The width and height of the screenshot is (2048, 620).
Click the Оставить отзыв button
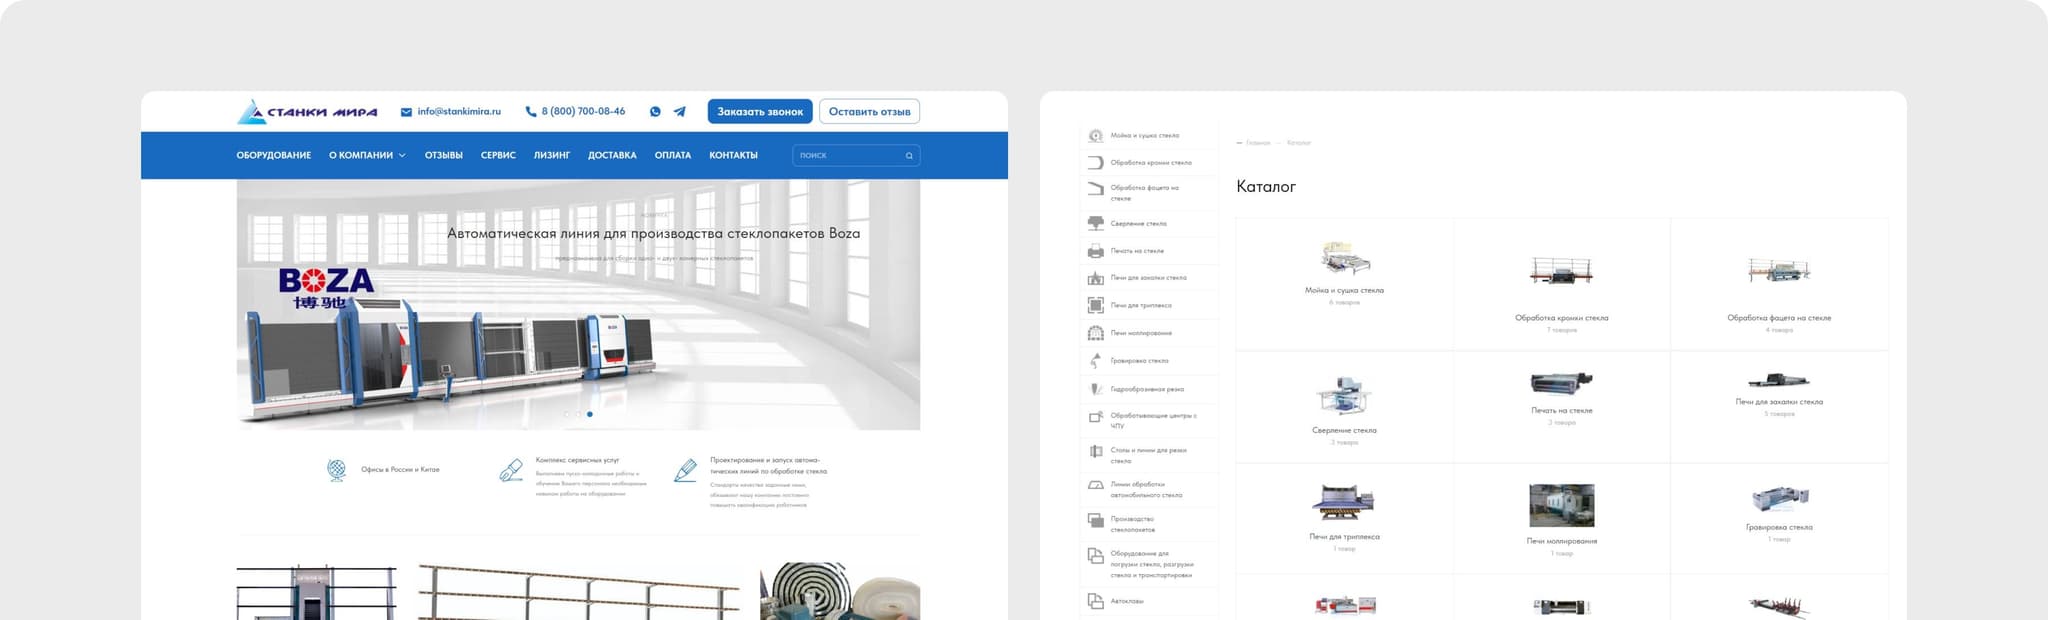coord(869,112)
